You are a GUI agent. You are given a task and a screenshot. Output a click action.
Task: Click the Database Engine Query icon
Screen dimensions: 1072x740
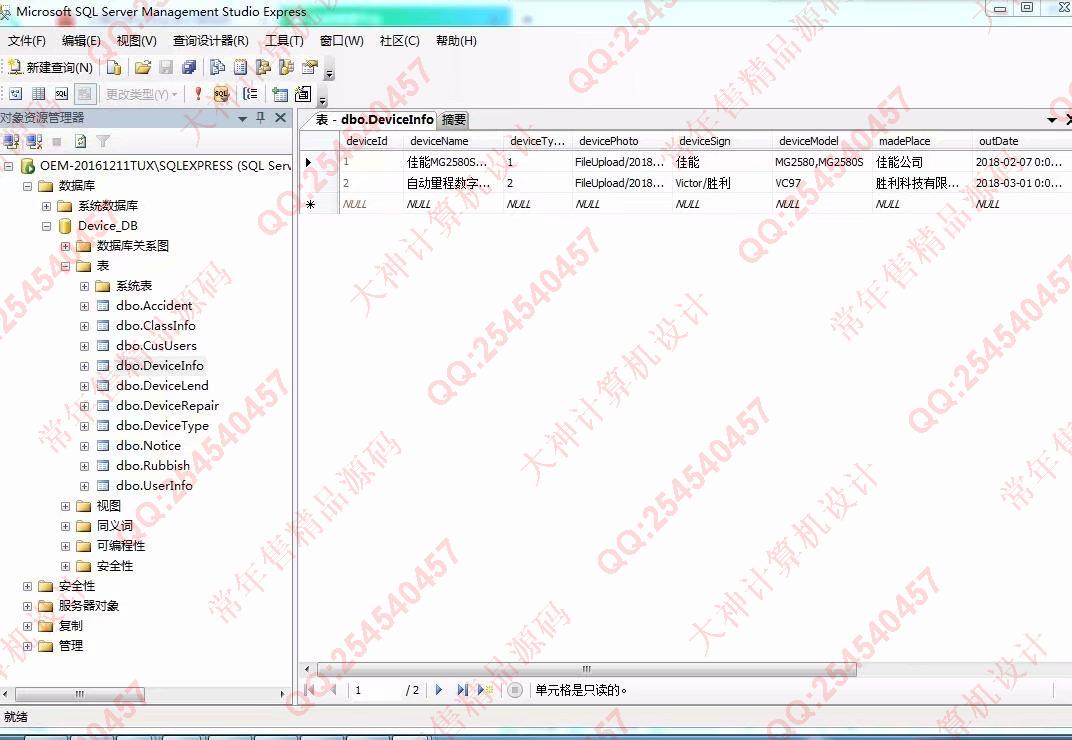(x=114, y=67)
